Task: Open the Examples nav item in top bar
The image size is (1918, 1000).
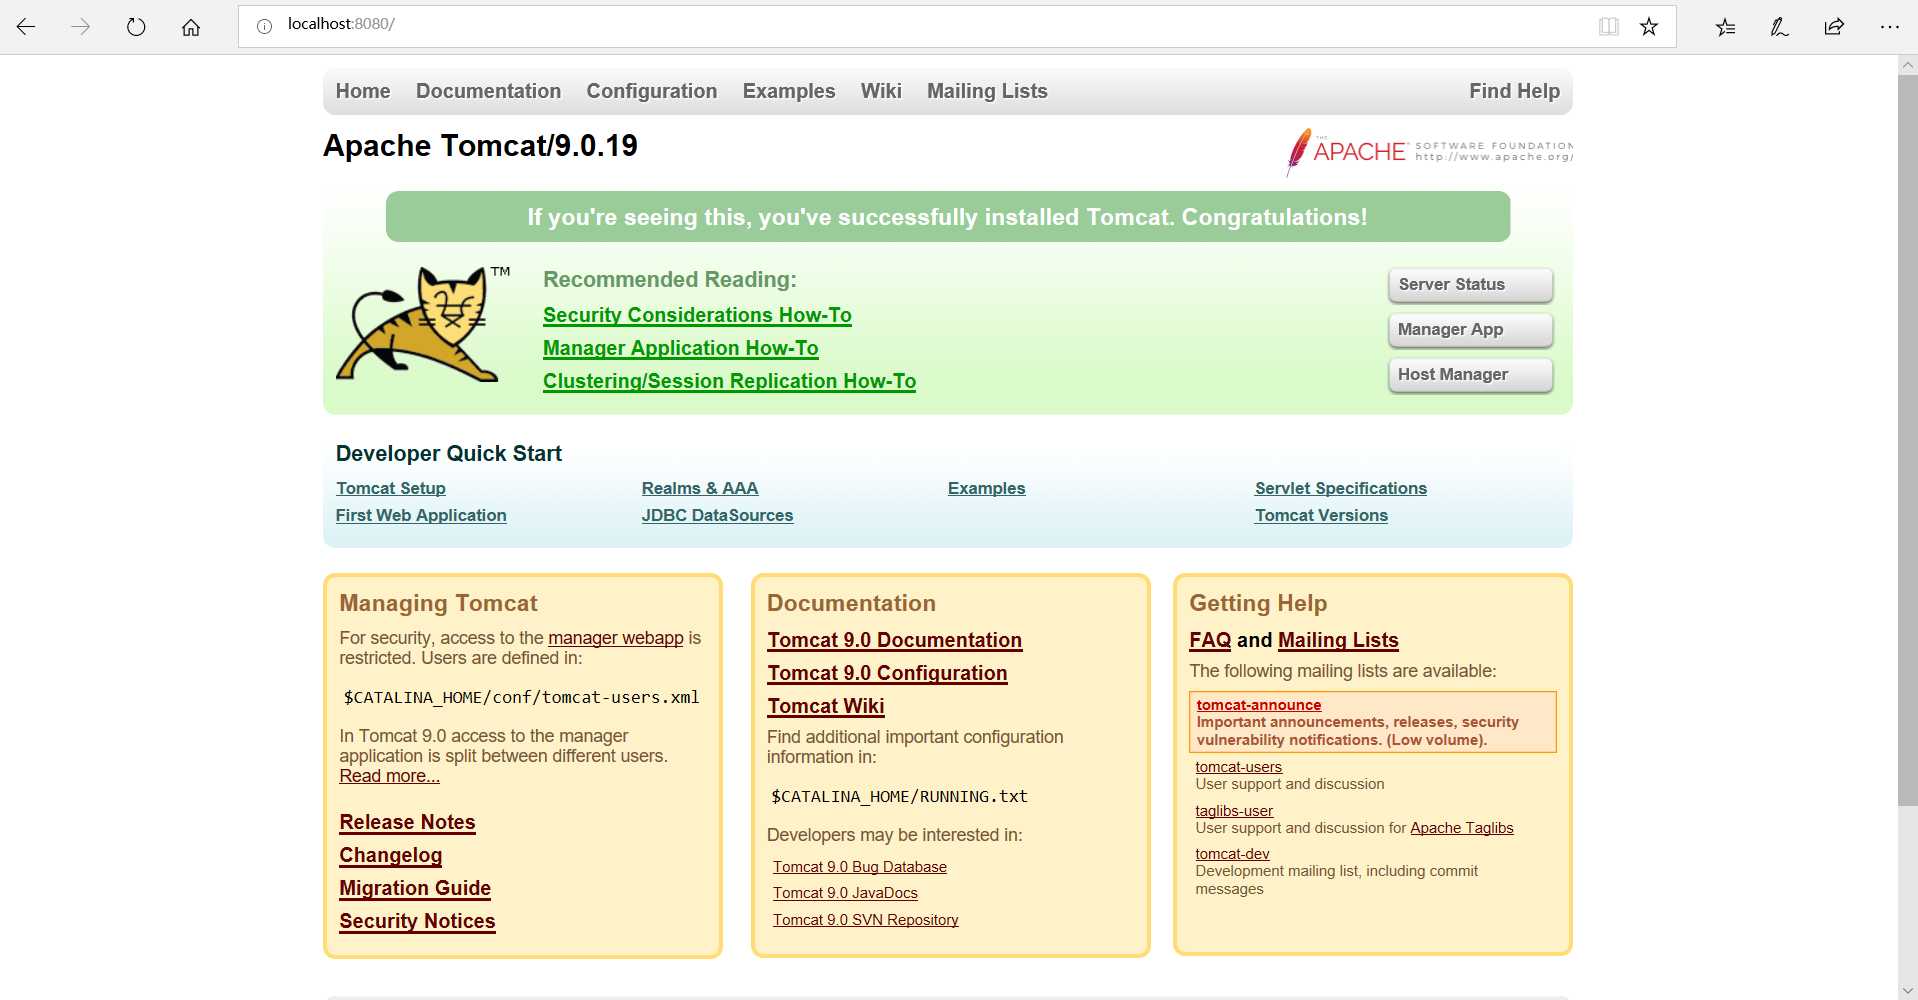Action: tap(788, 91)
